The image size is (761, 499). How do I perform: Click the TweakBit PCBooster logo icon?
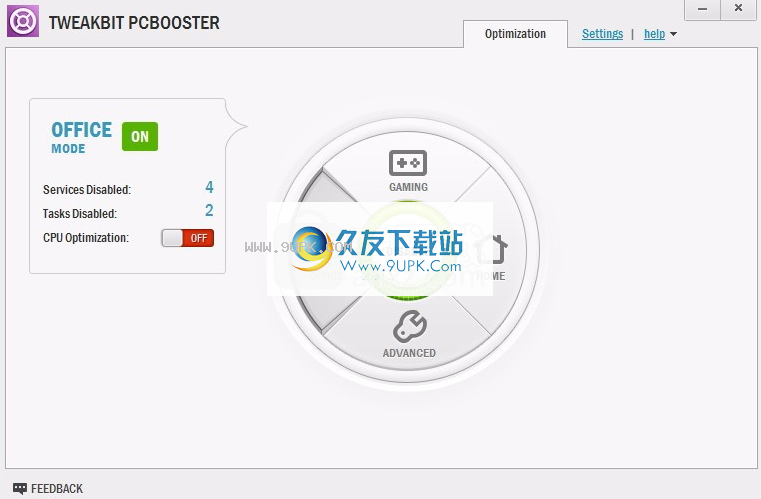(23, 21)
